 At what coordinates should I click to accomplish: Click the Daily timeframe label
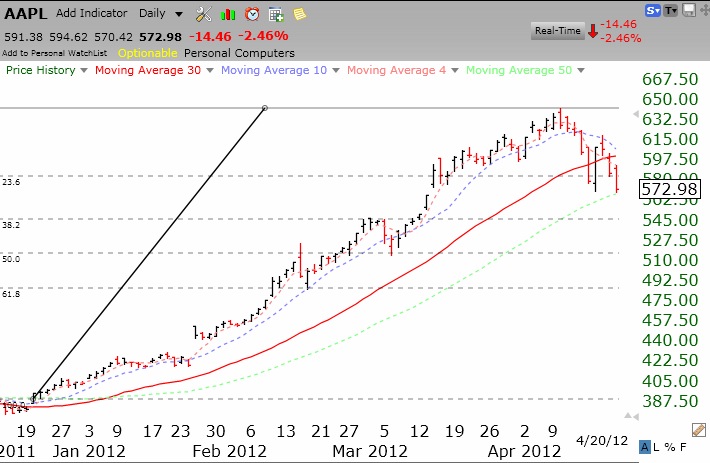tap(152, 14)
